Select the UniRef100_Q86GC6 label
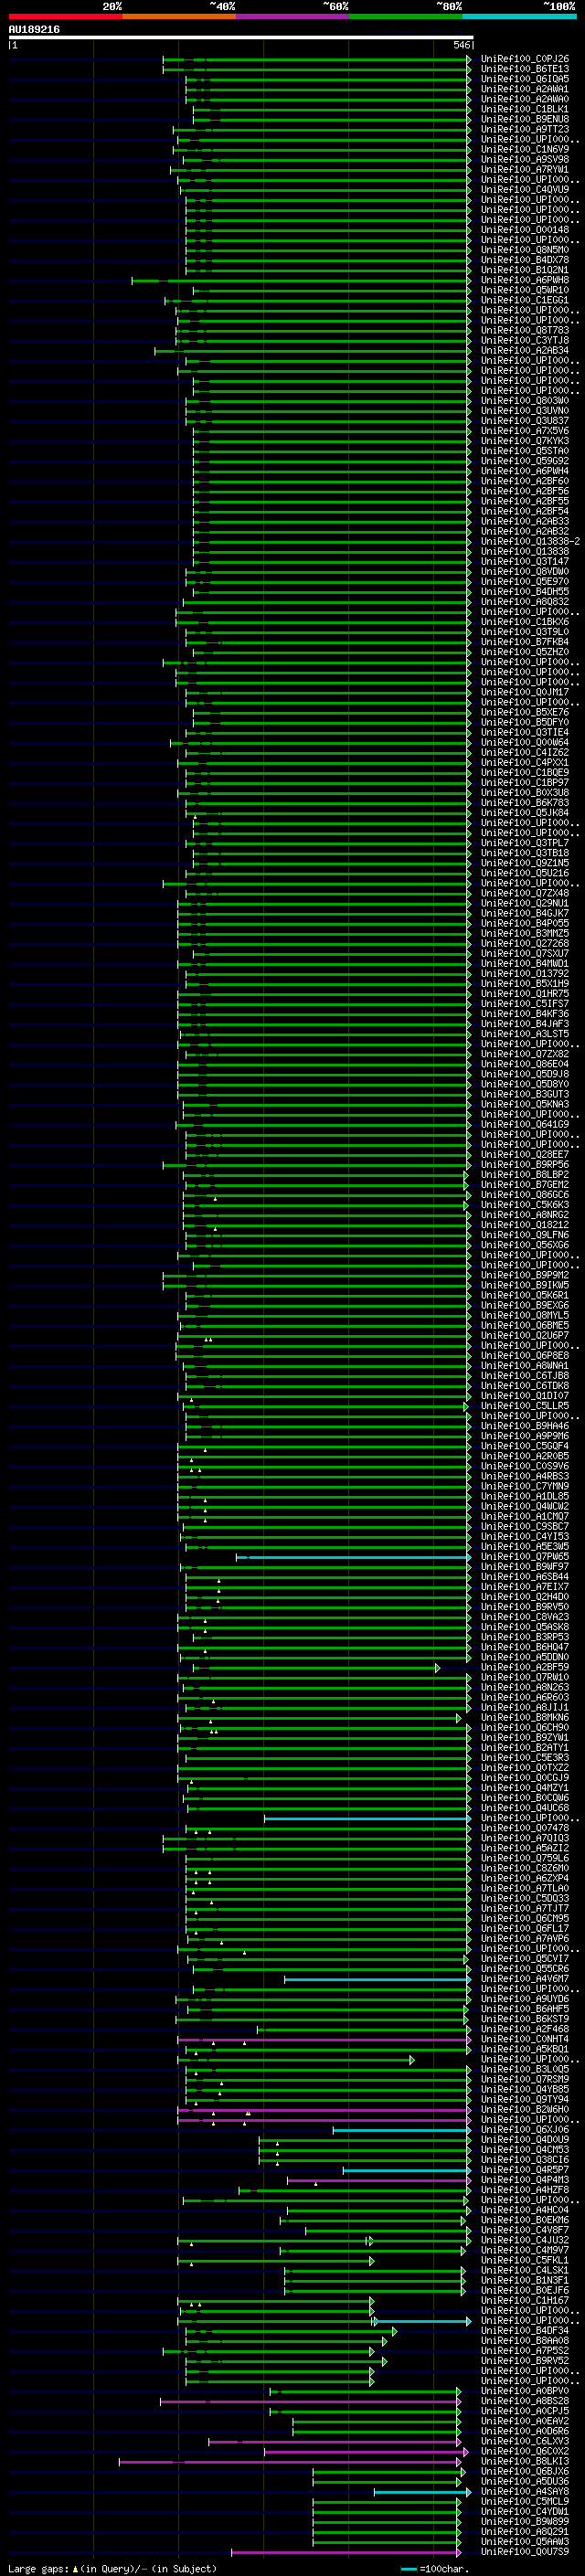Screen dimensions: 585x2576 (525, 1195)
